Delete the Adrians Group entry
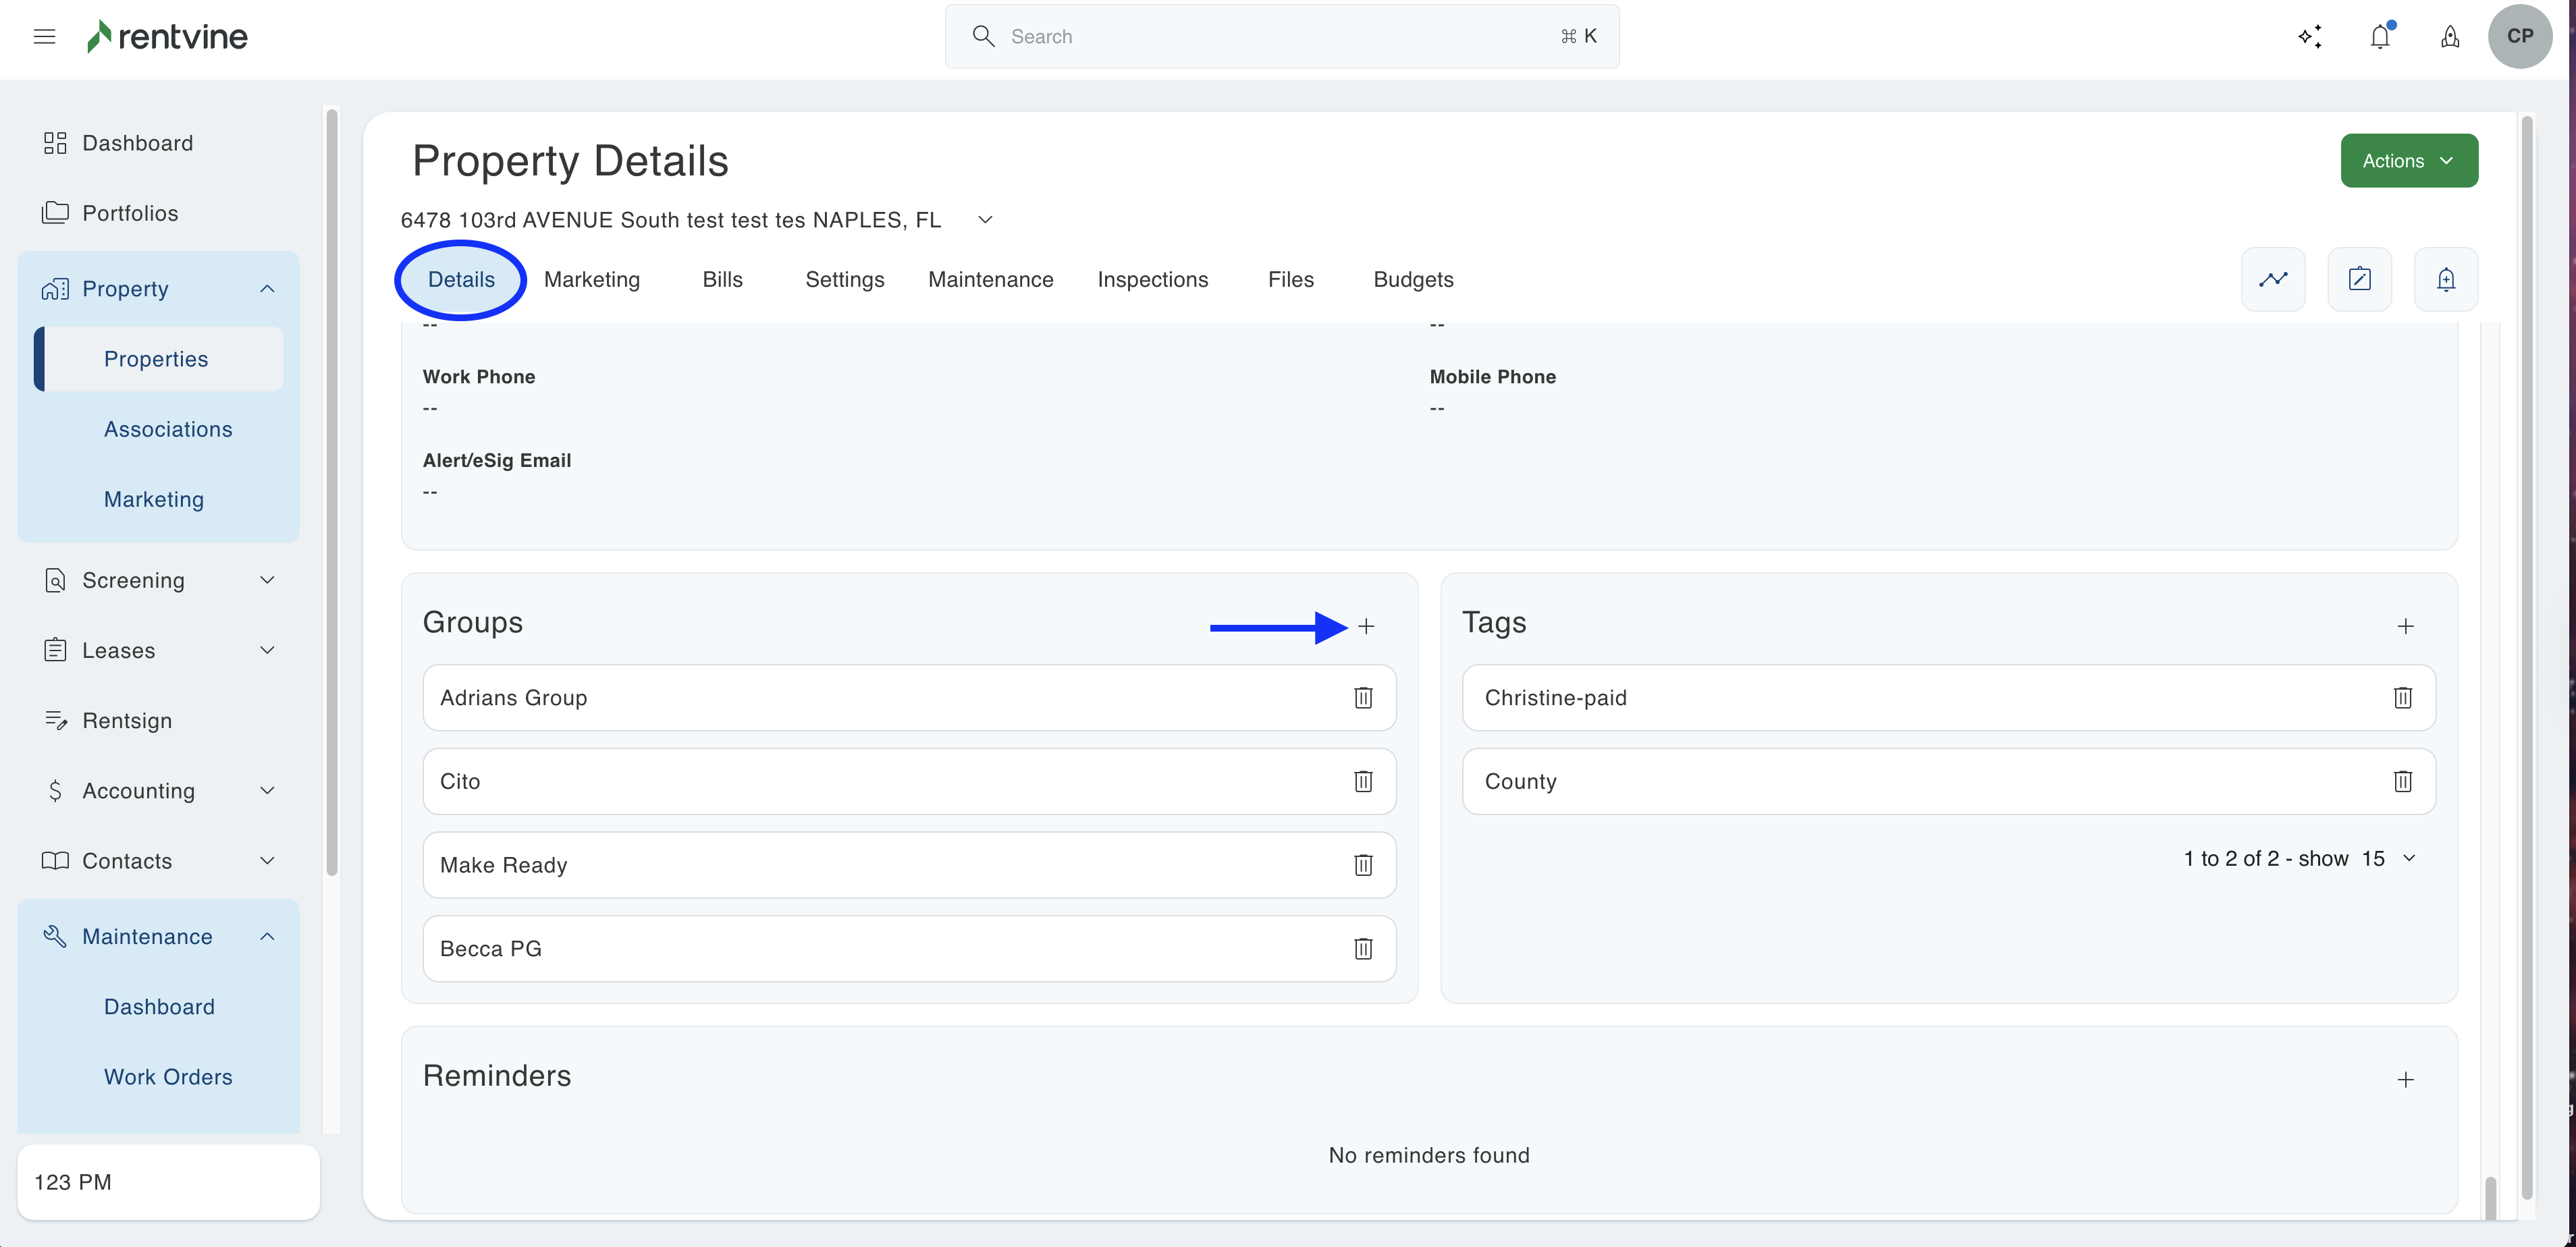 [1363, 697]
